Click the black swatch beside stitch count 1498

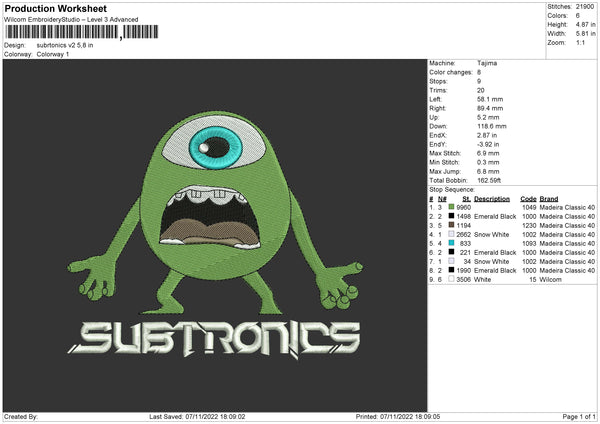pyautogui.click(x=452, y=216)
